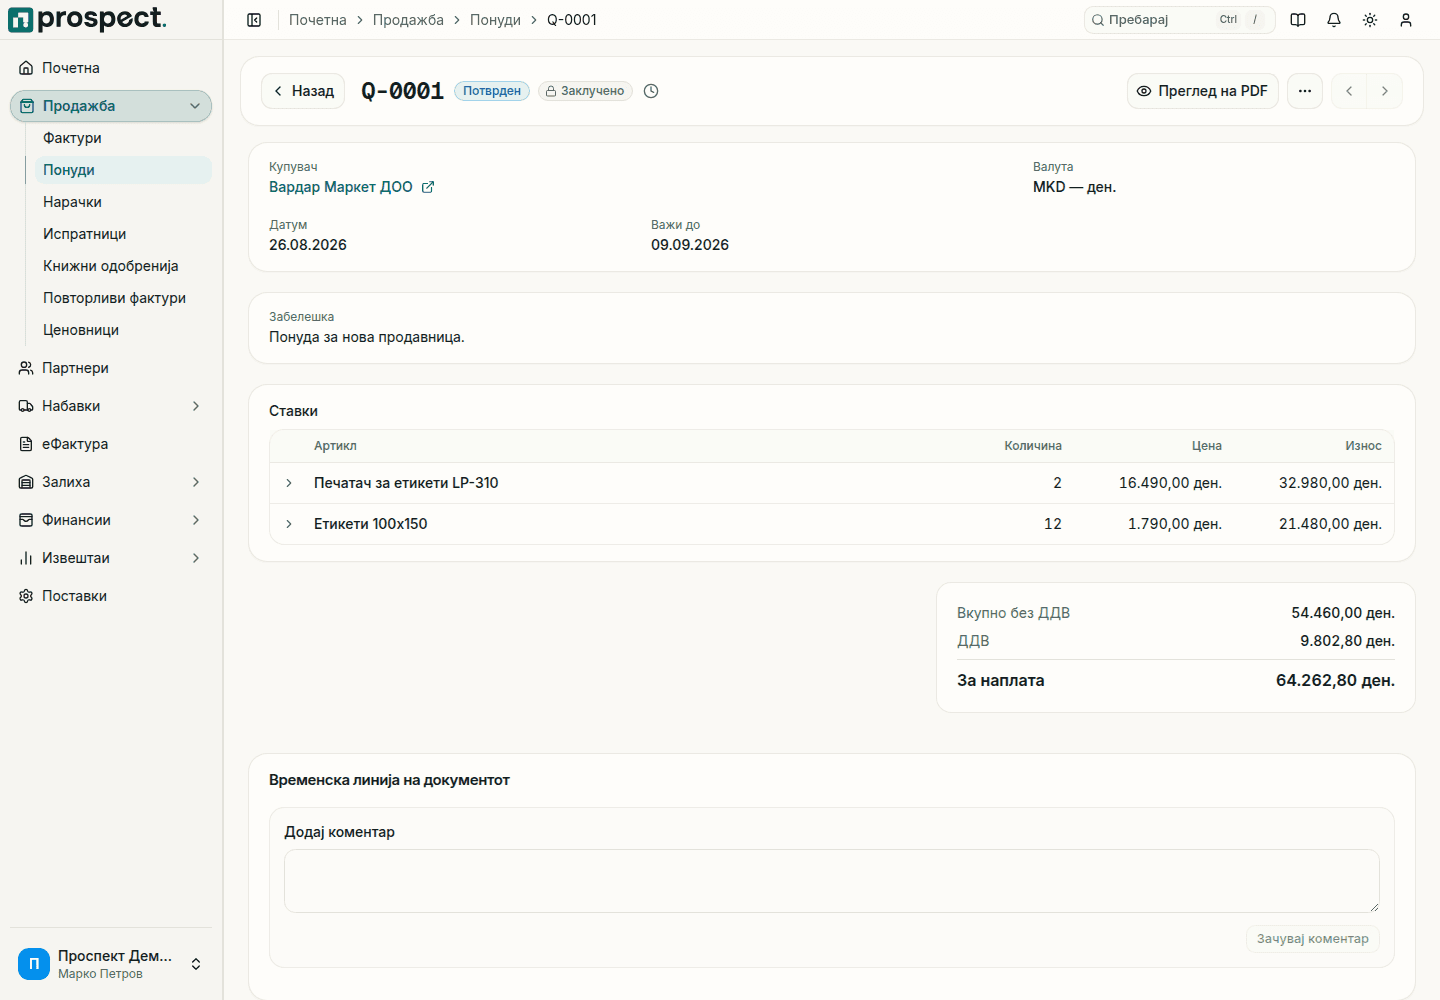The image size is (1440, 1000).
Task: Click the Назад back button
Action: [x=303, y=91]
